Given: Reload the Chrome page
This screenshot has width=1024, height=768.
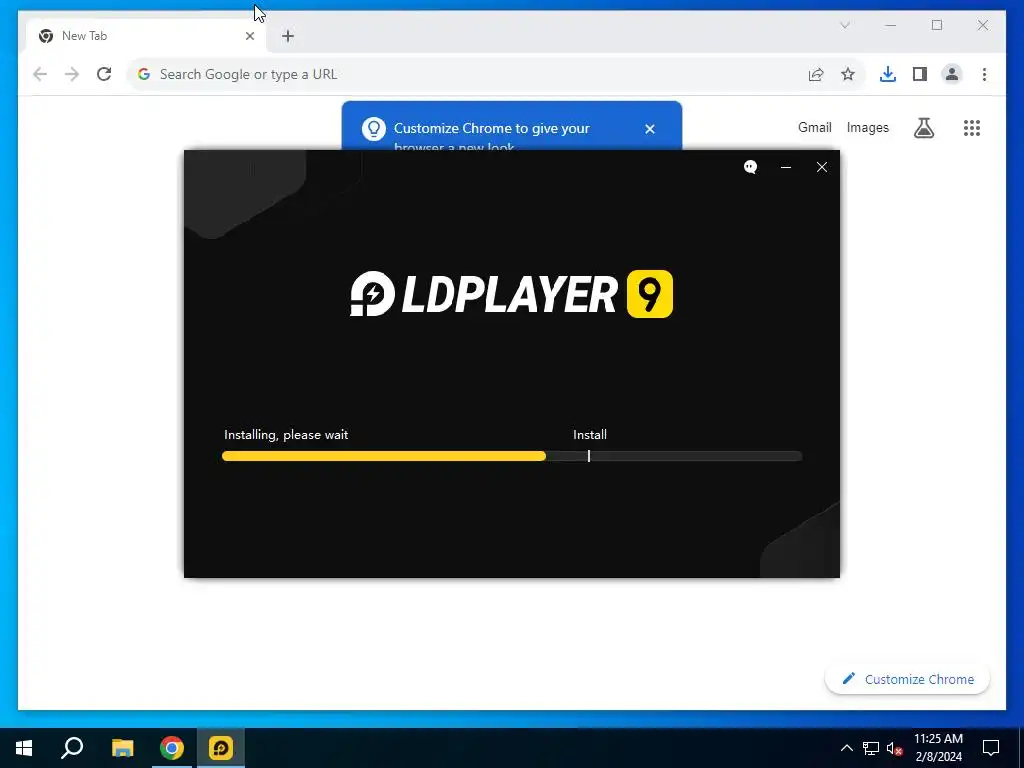Looking at the screenshot, I should pyautogui.click(x=104, y=74).
